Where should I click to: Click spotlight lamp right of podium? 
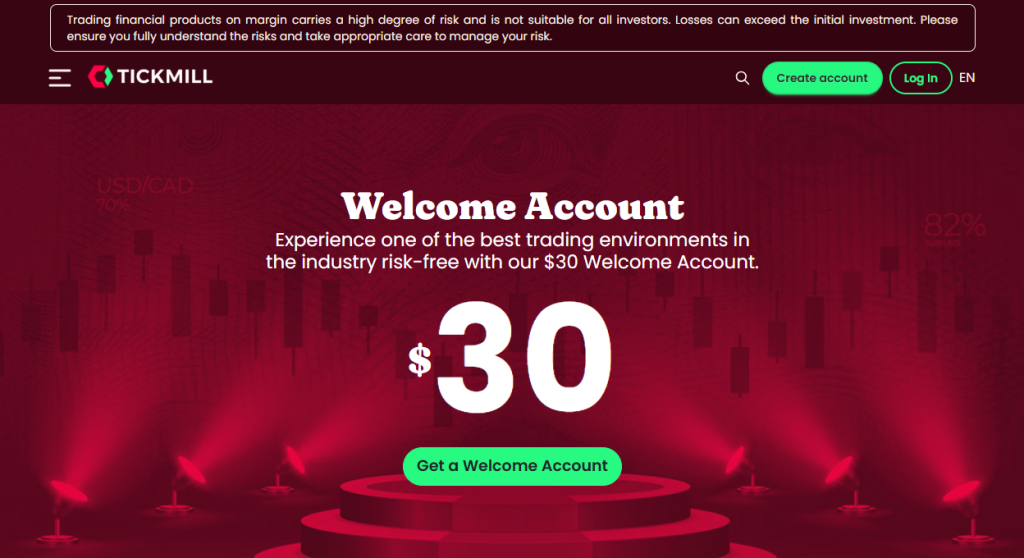point(743,468)
